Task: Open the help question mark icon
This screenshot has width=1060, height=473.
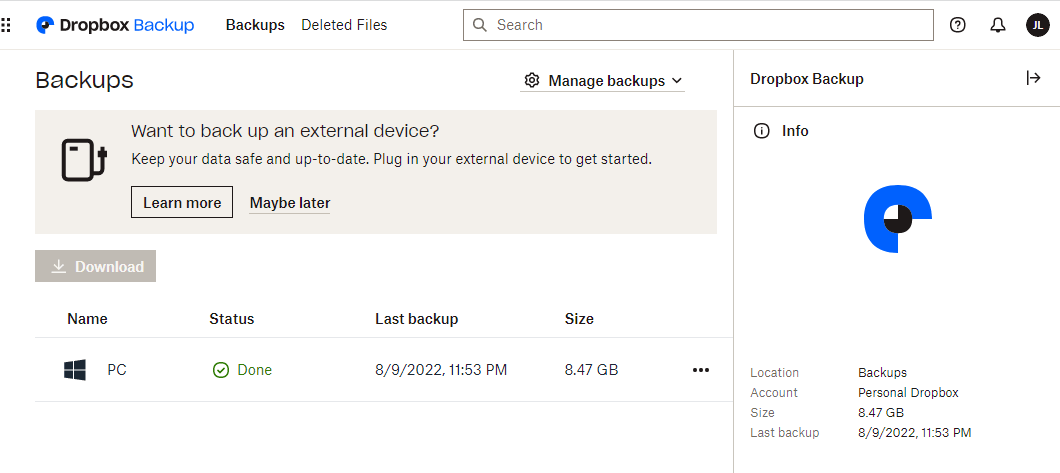Action: click(957, 25)
